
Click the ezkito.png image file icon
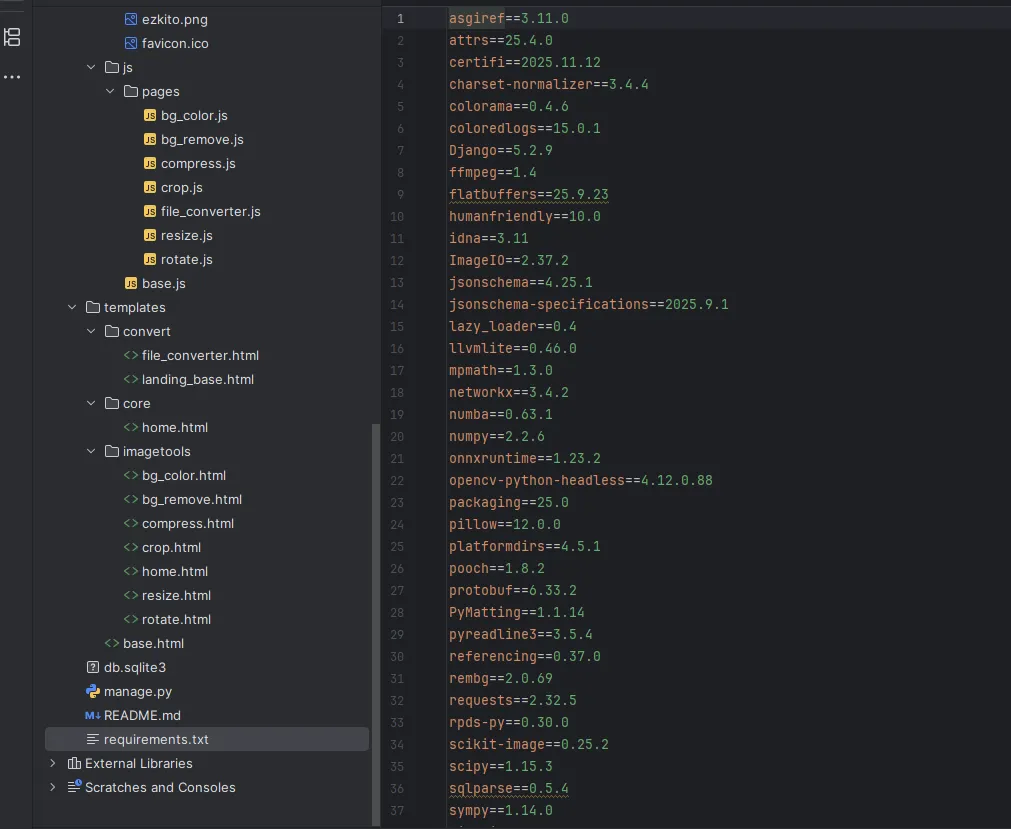(x=131, y=19)
